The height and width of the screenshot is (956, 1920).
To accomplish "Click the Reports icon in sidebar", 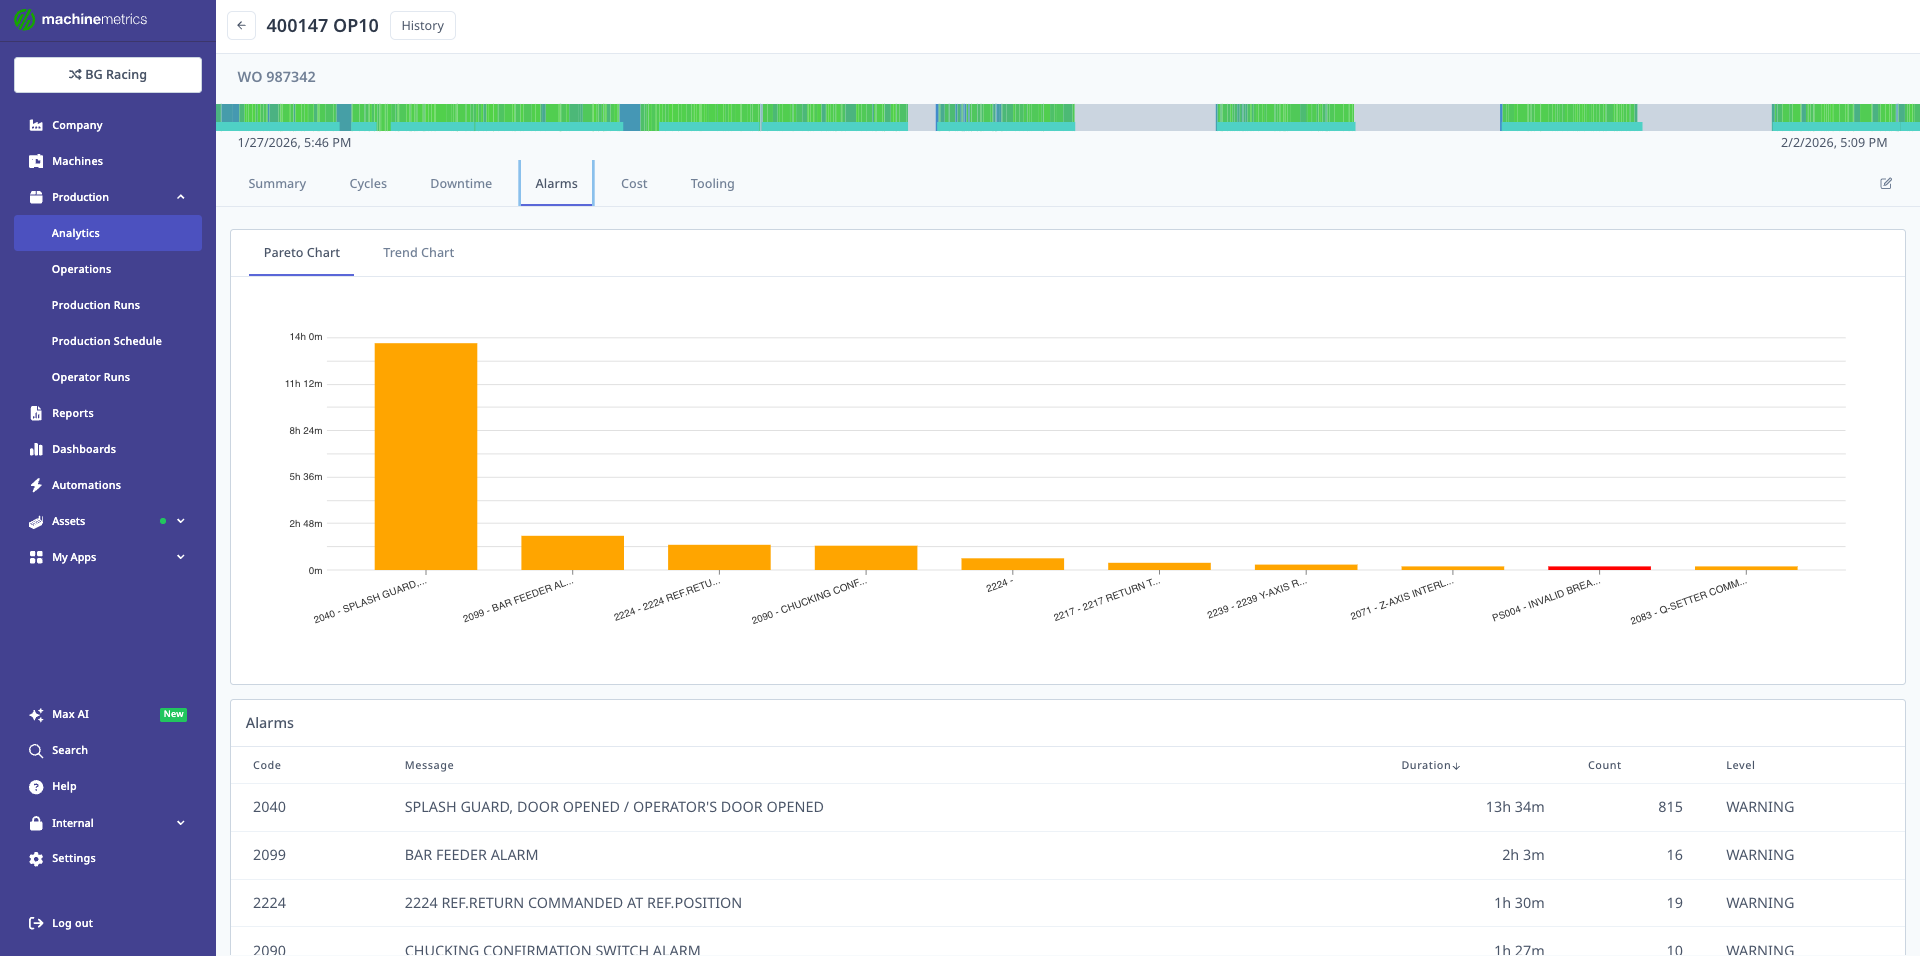I will (x=35, y=412).
